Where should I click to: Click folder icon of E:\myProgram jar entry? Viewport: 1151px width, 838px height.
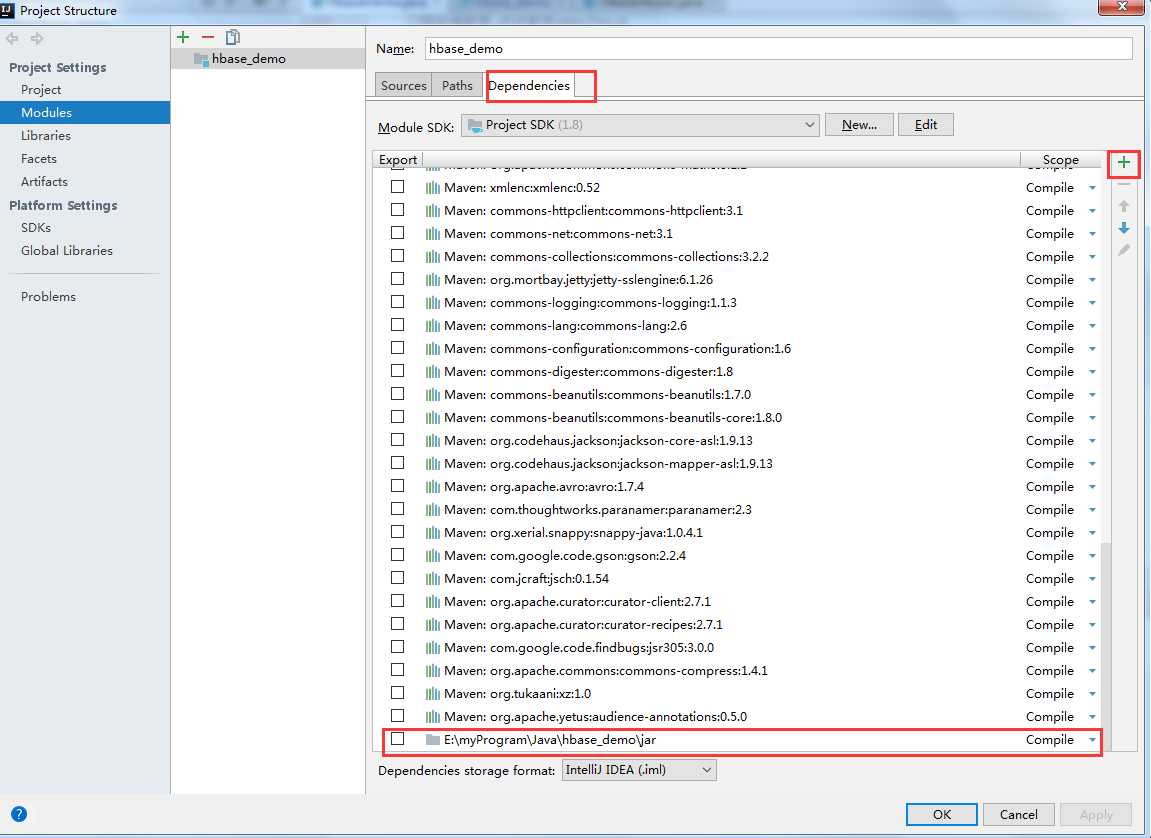pos(432,740)
